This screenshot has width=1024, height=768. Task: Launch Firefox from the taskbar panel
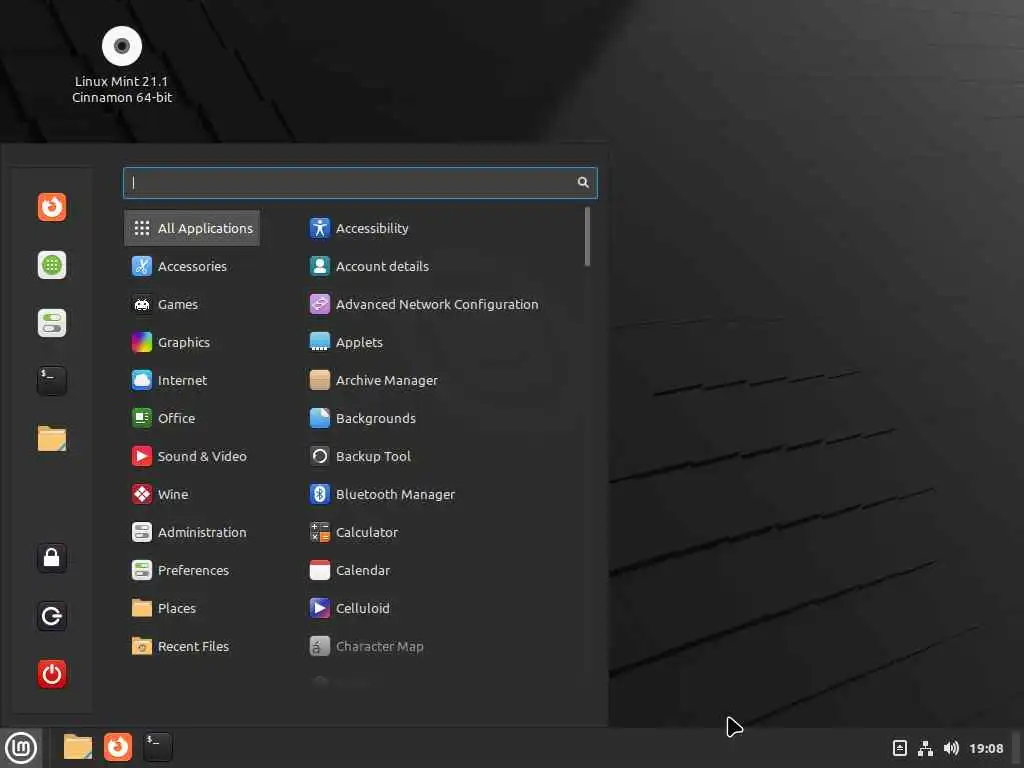[118, 747]
